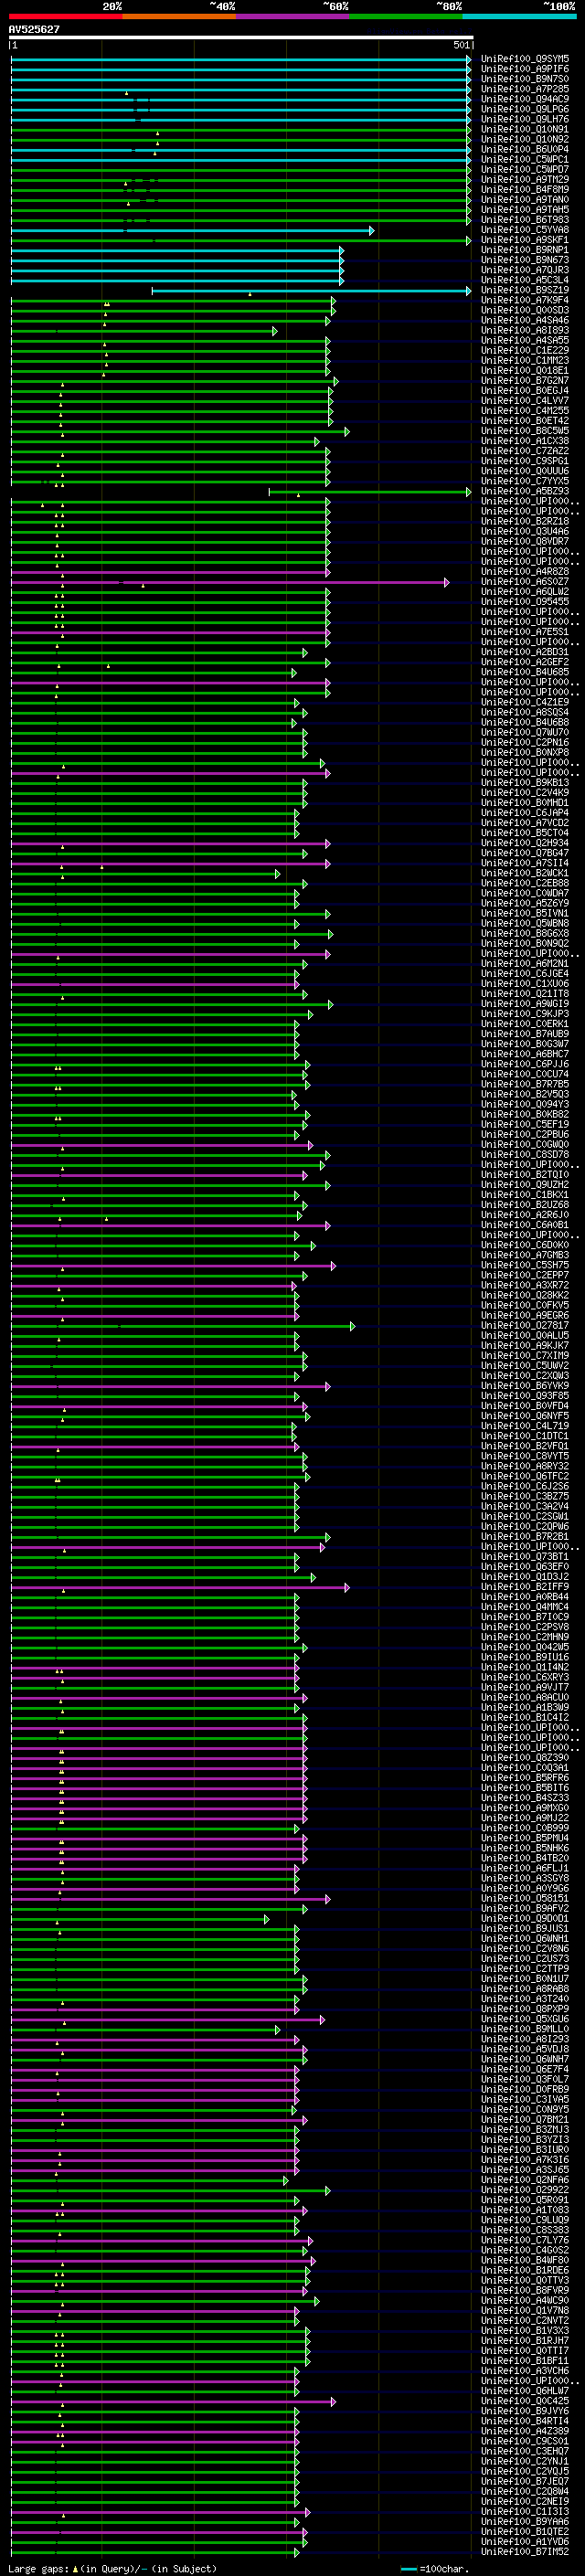Viewport: 585px width, 2576px height.
Task: Select hit label UniRef100_A9TM29
Action: (525, 179)
